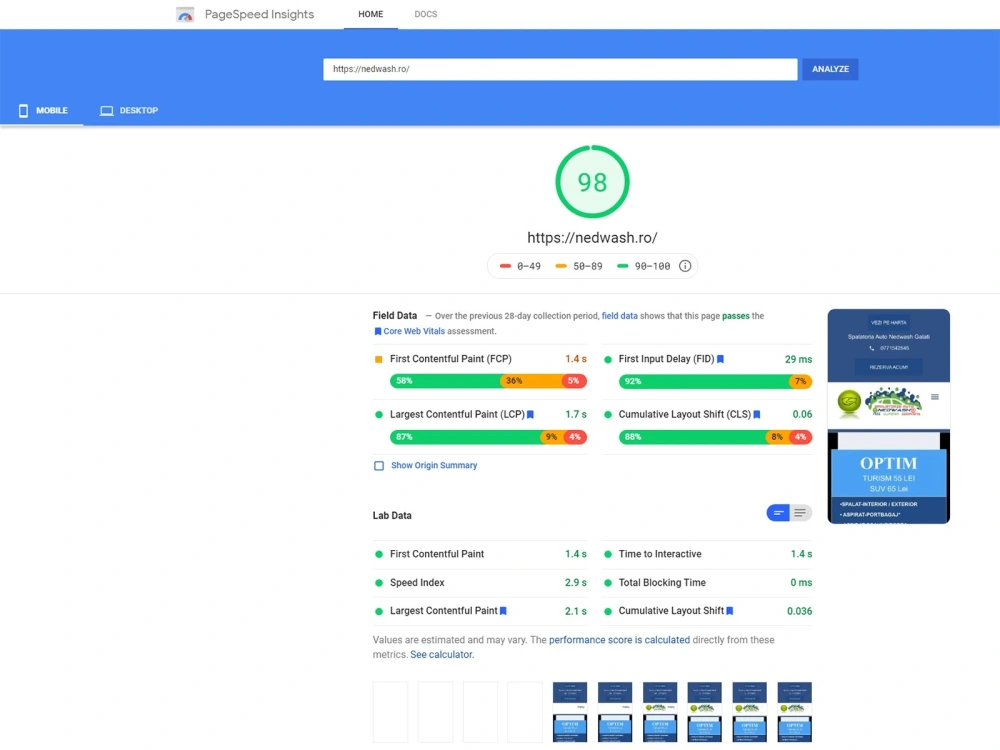Viewport: 1000px width, 750px height.
Task: Click the Total Blocking Time 0 ms value
Action: [x=801, y=583]
